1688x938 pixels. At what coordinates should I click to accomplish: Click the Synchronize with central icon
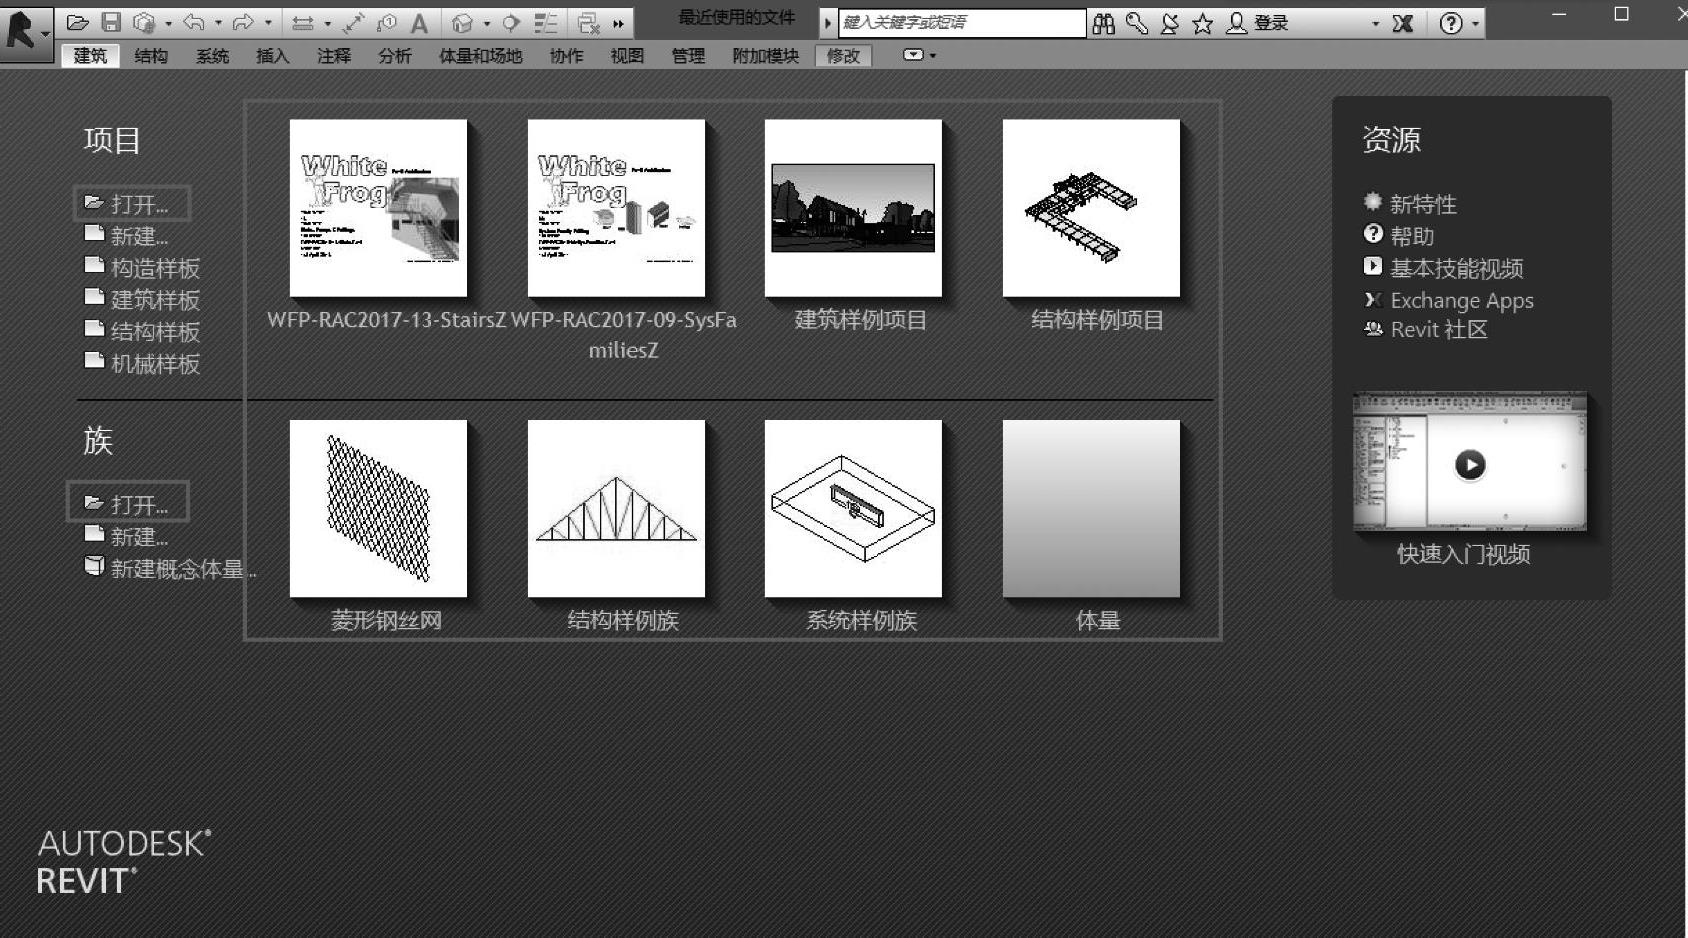(x=145, y=23)
